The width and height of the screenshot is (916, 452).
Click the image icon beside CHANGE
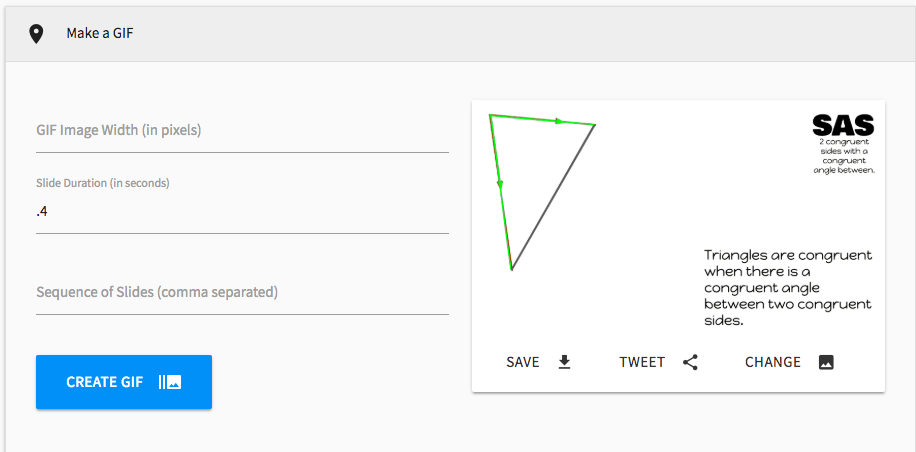pos(826,362)
